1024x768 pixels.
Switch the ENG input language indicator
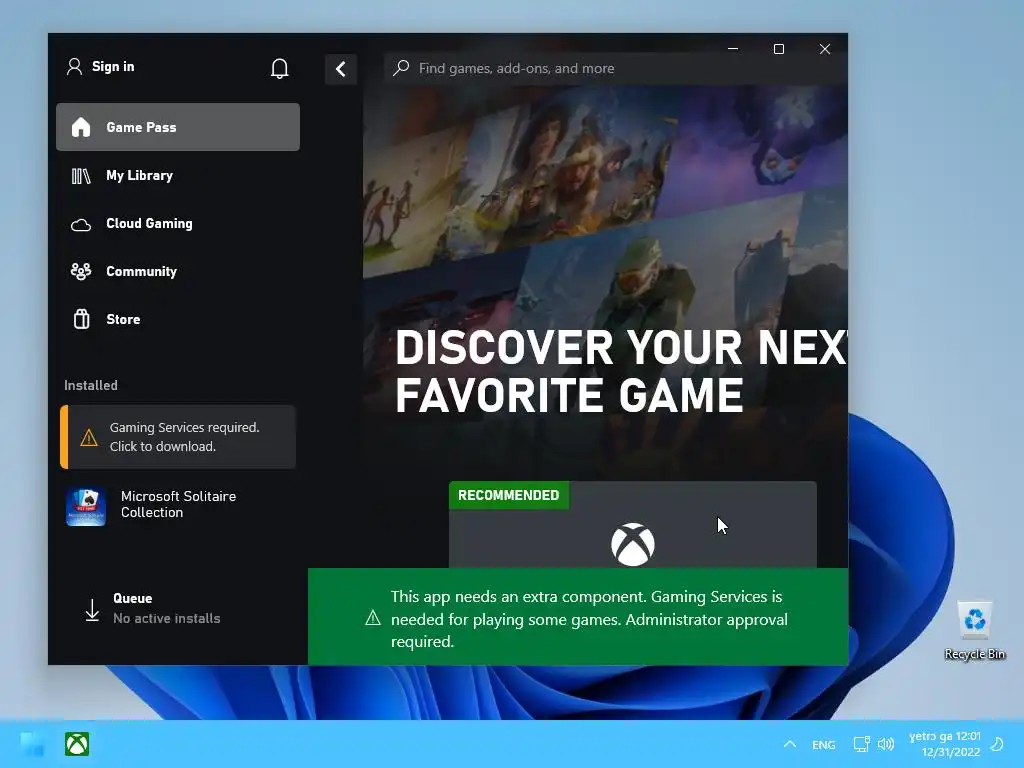coord(824,744)
